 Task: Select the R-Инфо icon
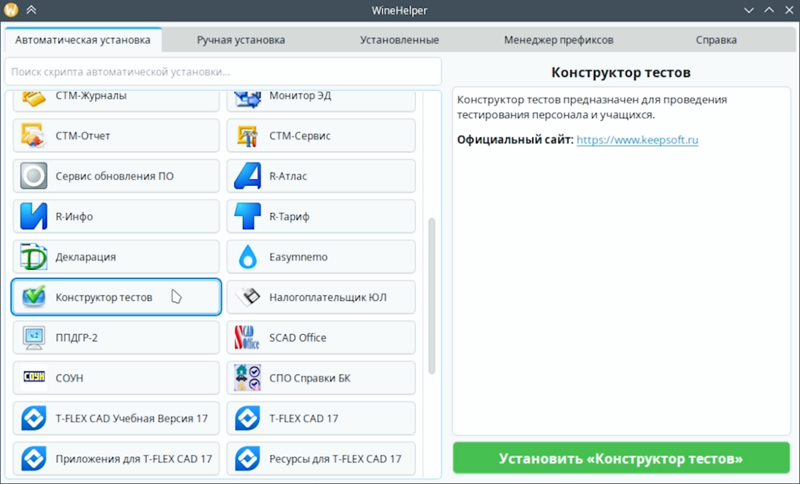[34, 216]
